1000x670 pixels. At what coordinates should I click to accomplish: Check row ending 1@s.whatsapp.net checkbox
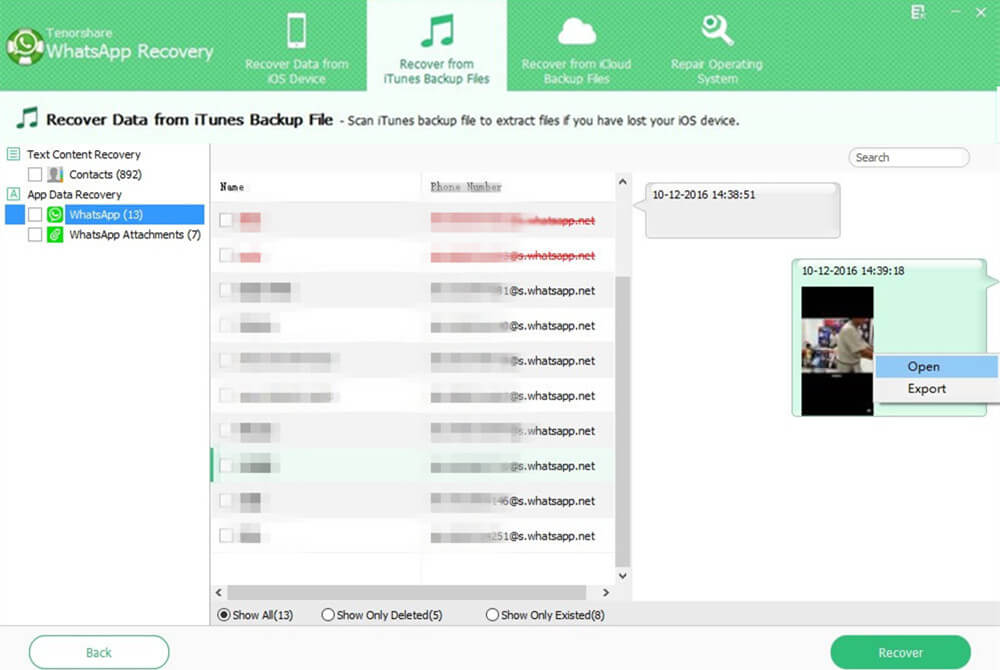pyautogui.click(x=226, y=290)
